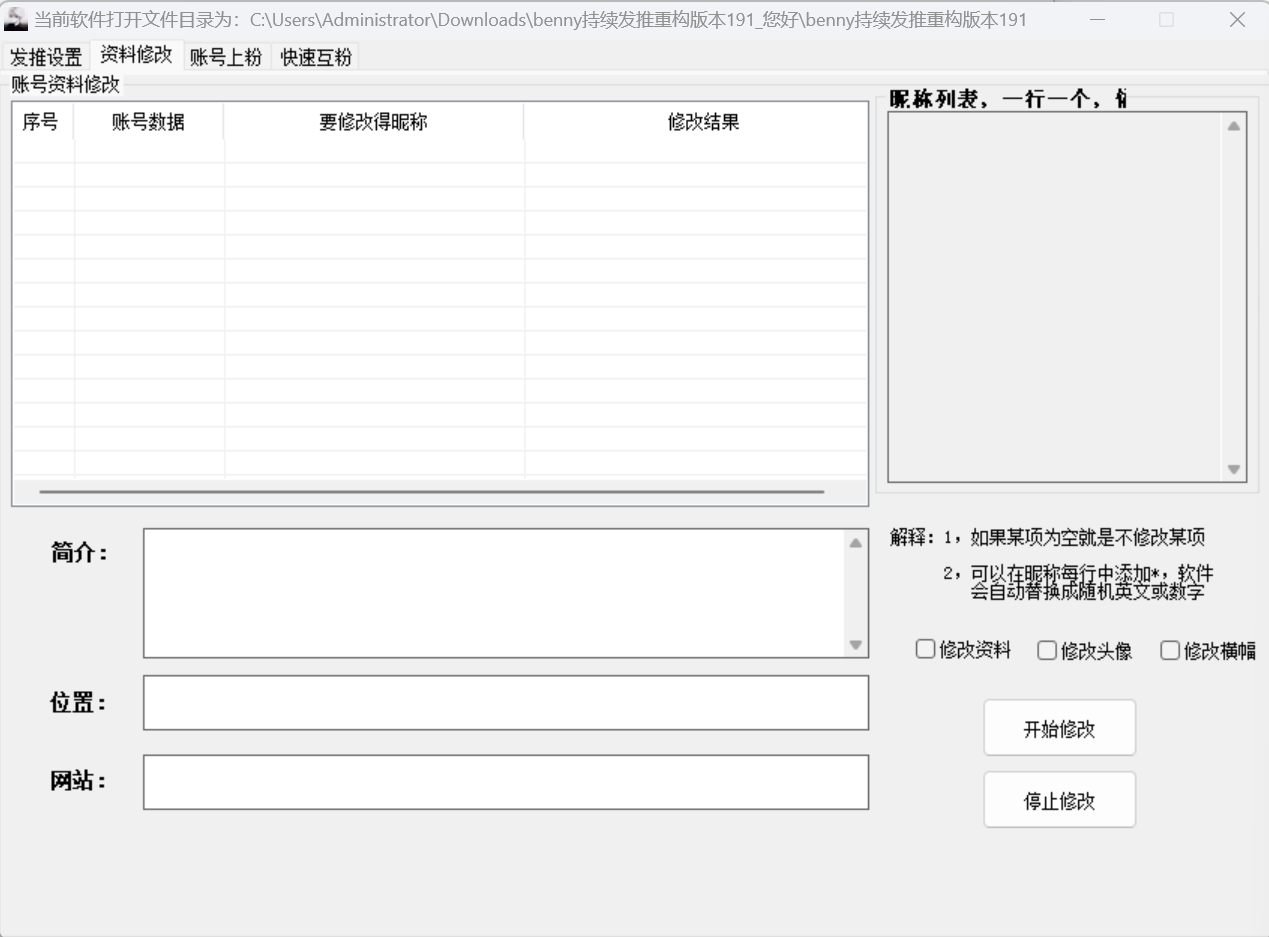
Task: Enable the 修改资料 checkbox
Action: coord(925,650)
